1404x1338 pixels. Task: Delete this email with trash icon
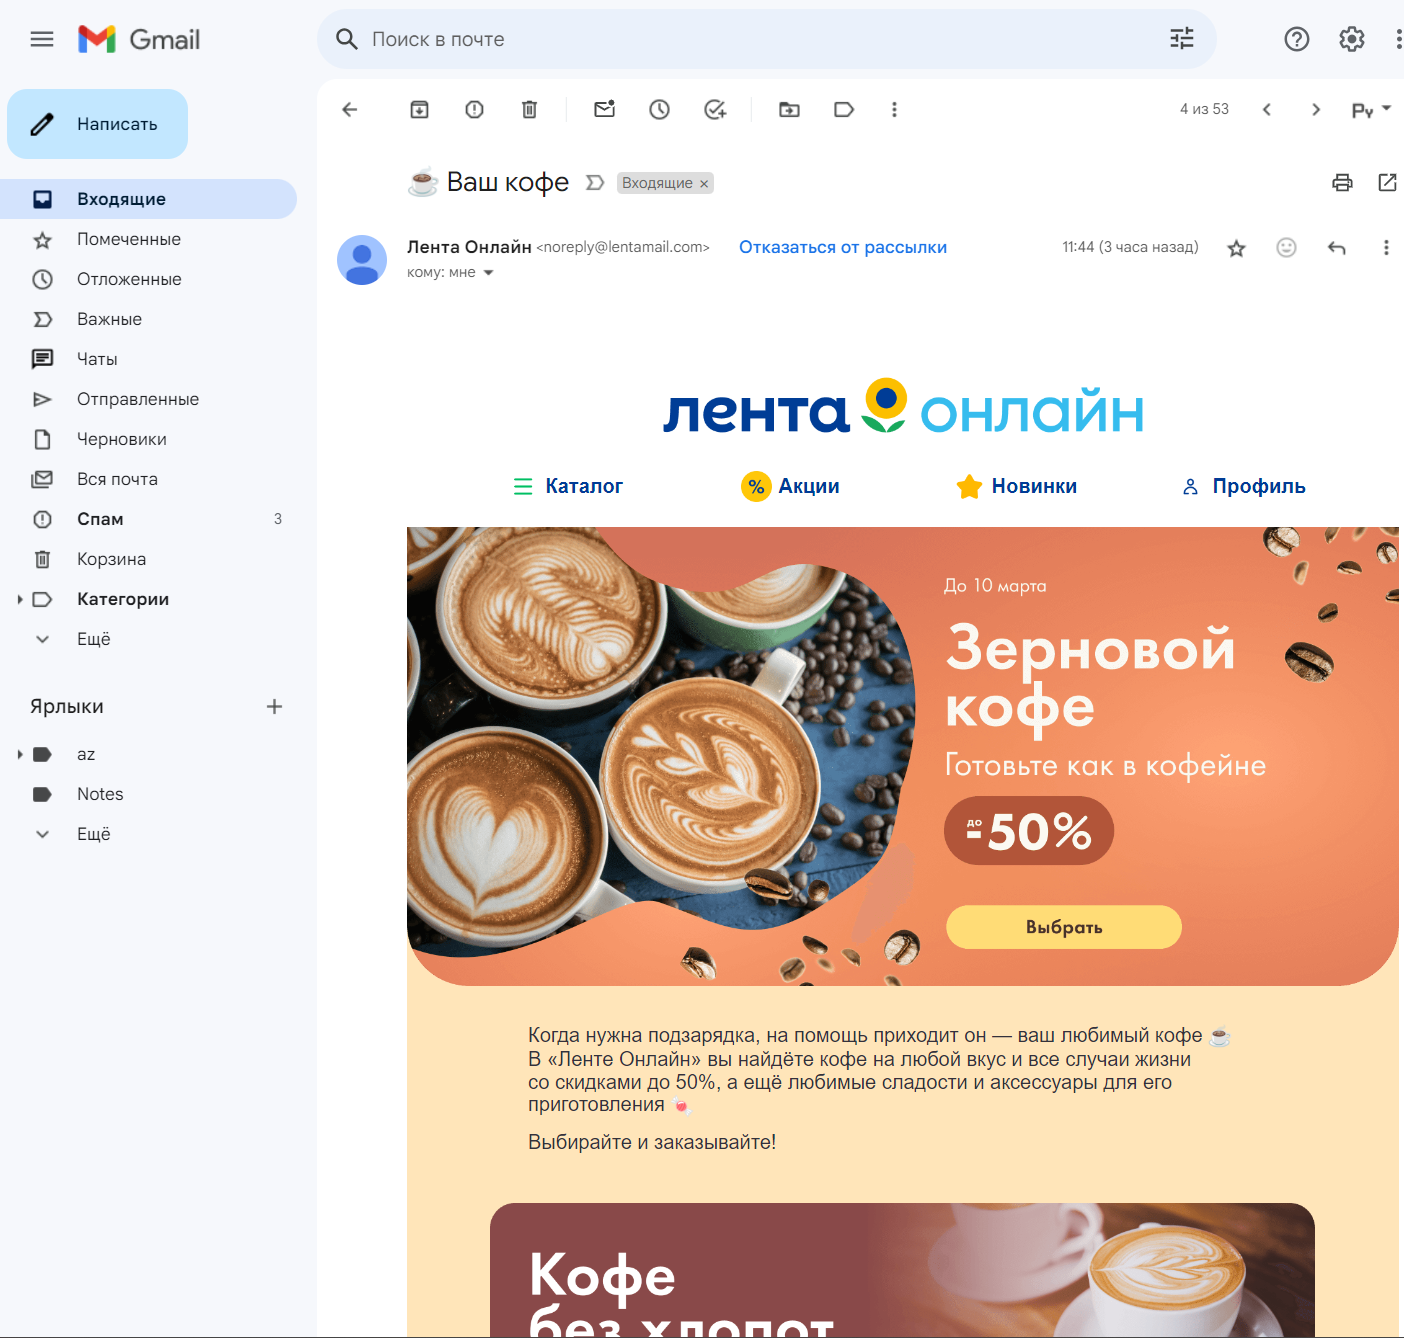(x=530, y=109)
